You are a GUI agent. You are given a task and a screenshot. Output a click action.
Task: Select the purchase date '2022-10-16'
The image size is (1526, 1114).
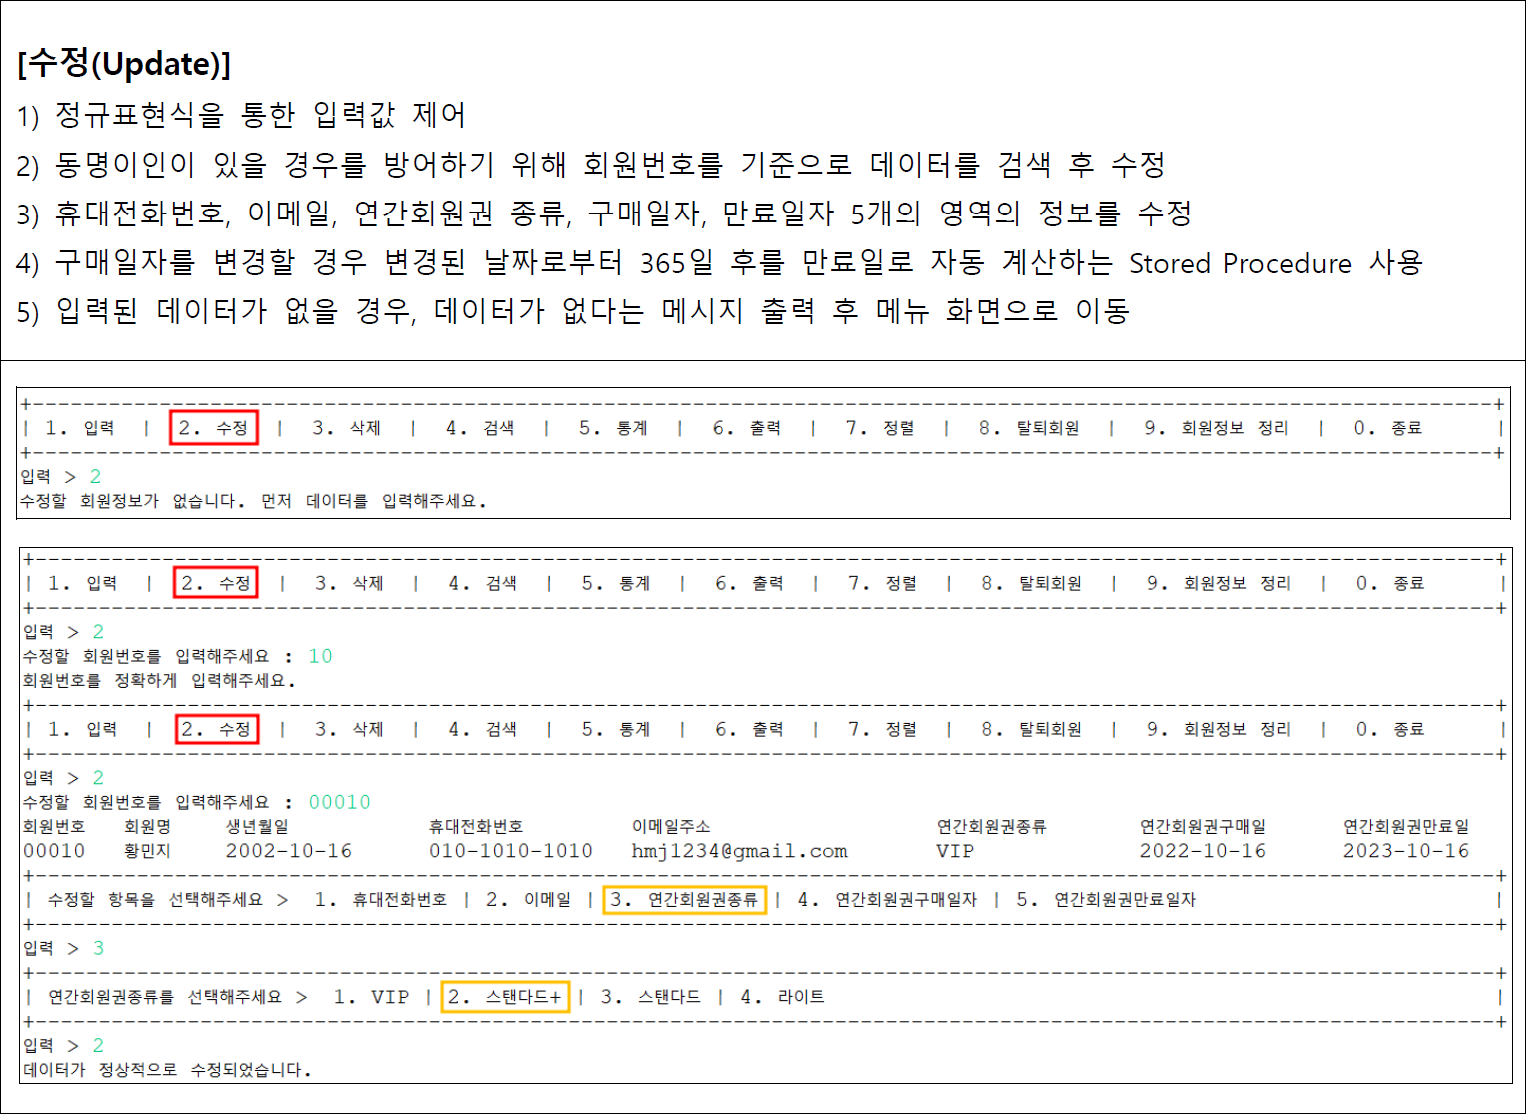pyautogui.click(x=1203, y=851)
